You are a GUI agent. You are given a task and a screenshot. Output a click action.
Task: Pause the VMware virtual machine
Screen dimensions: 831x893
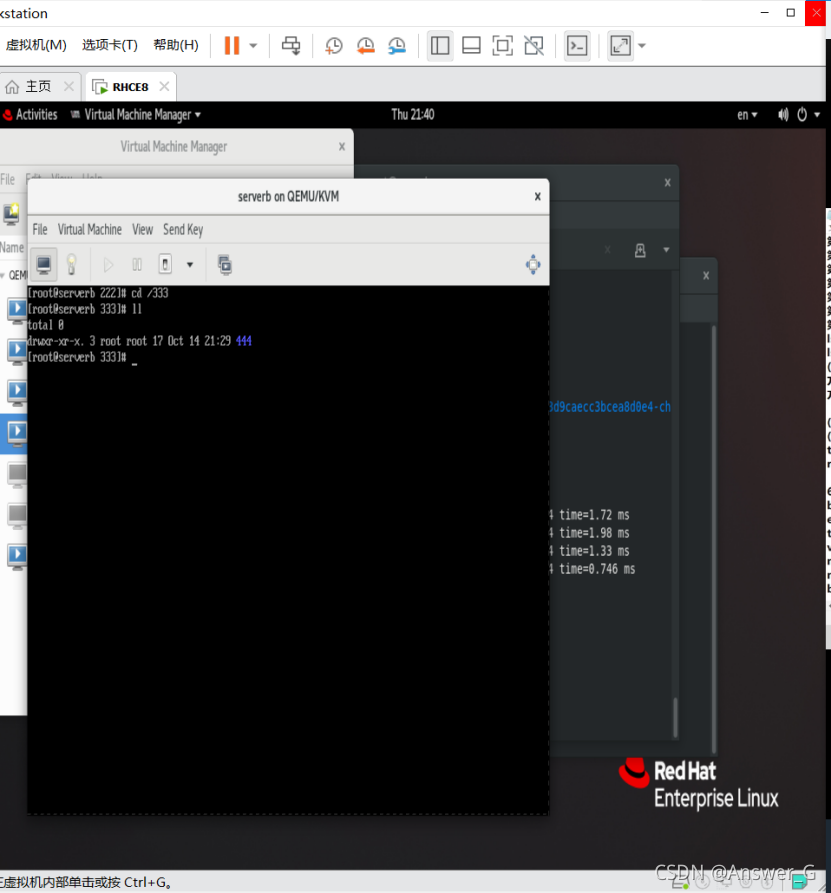point(232,46)
